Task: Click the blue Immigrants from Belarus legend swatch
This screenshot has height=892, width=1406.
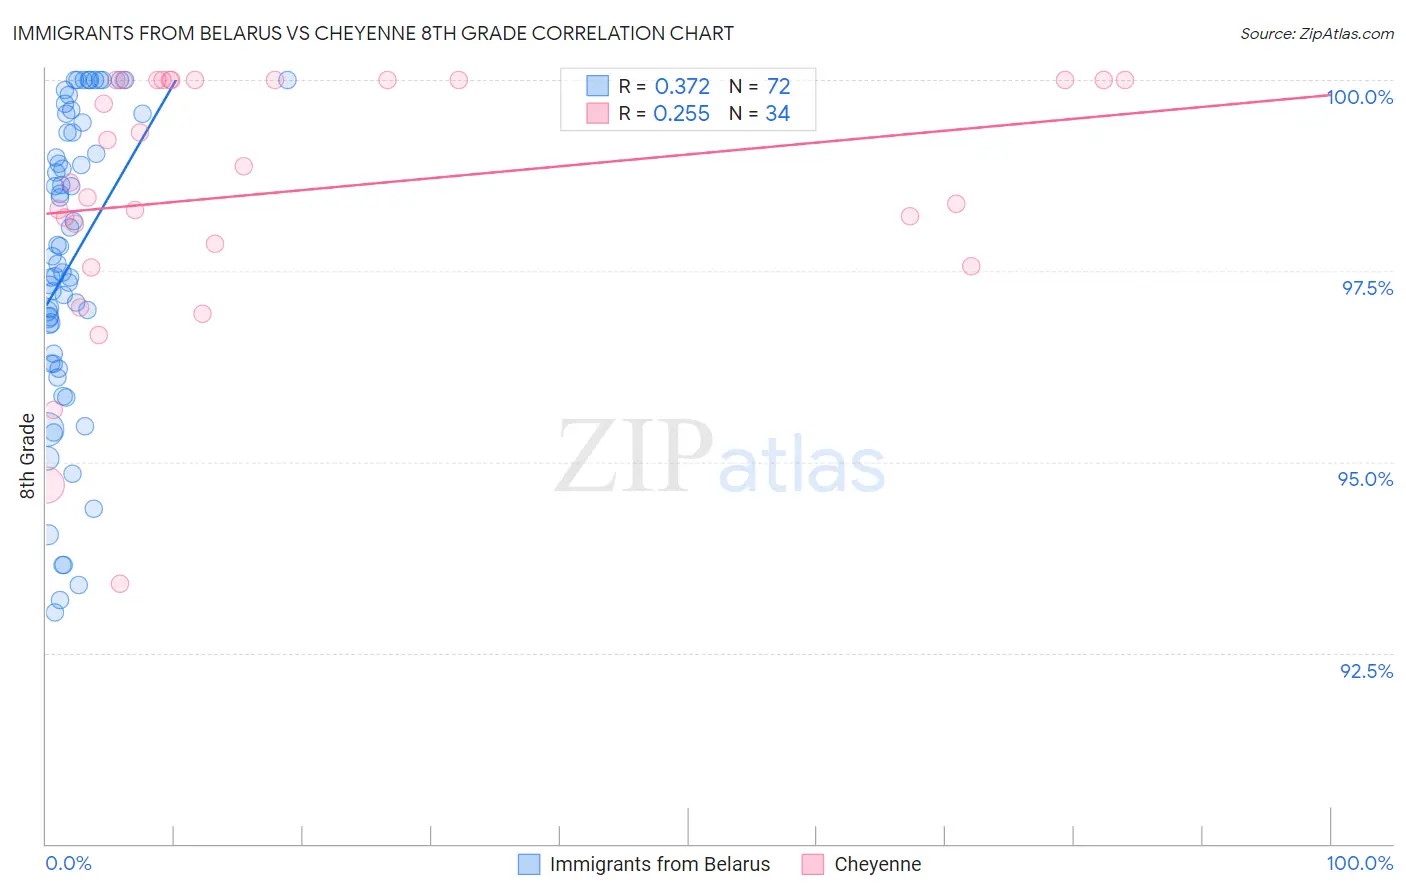Action: pos(529,864)
